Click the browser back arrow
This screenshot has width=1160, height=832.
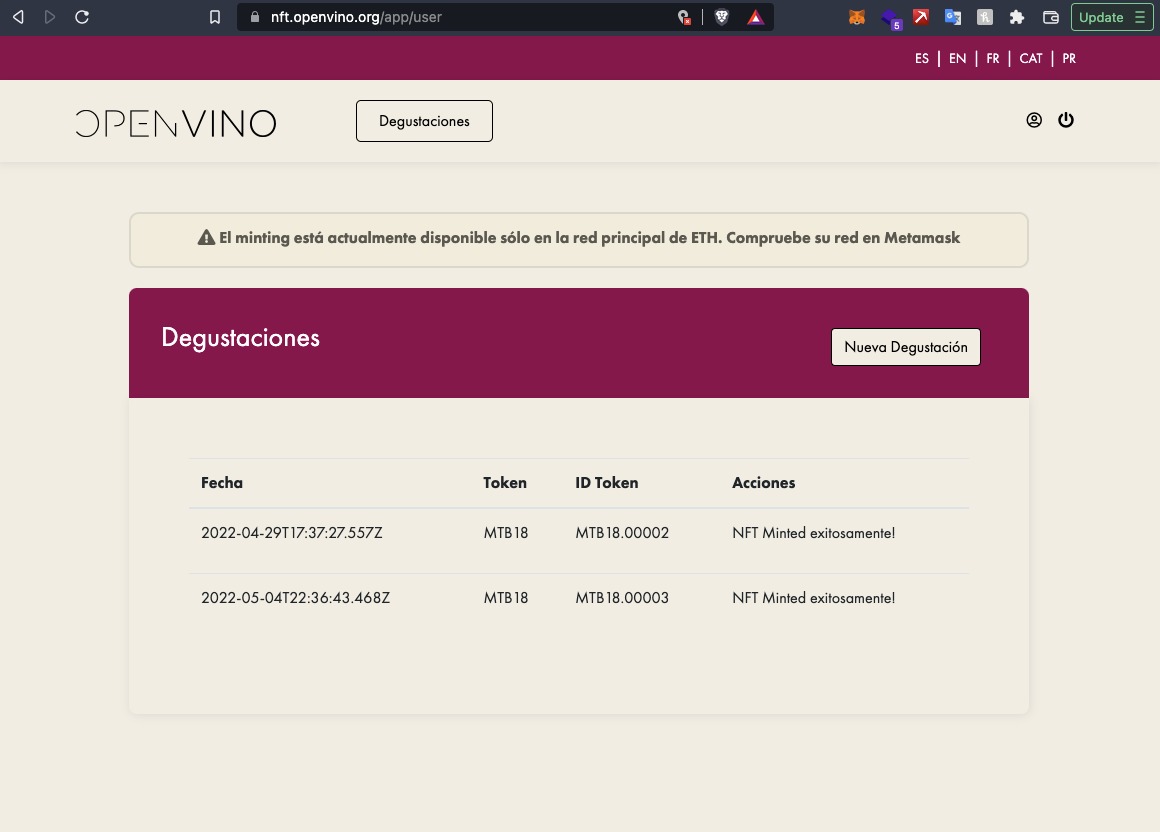point(18,17)
